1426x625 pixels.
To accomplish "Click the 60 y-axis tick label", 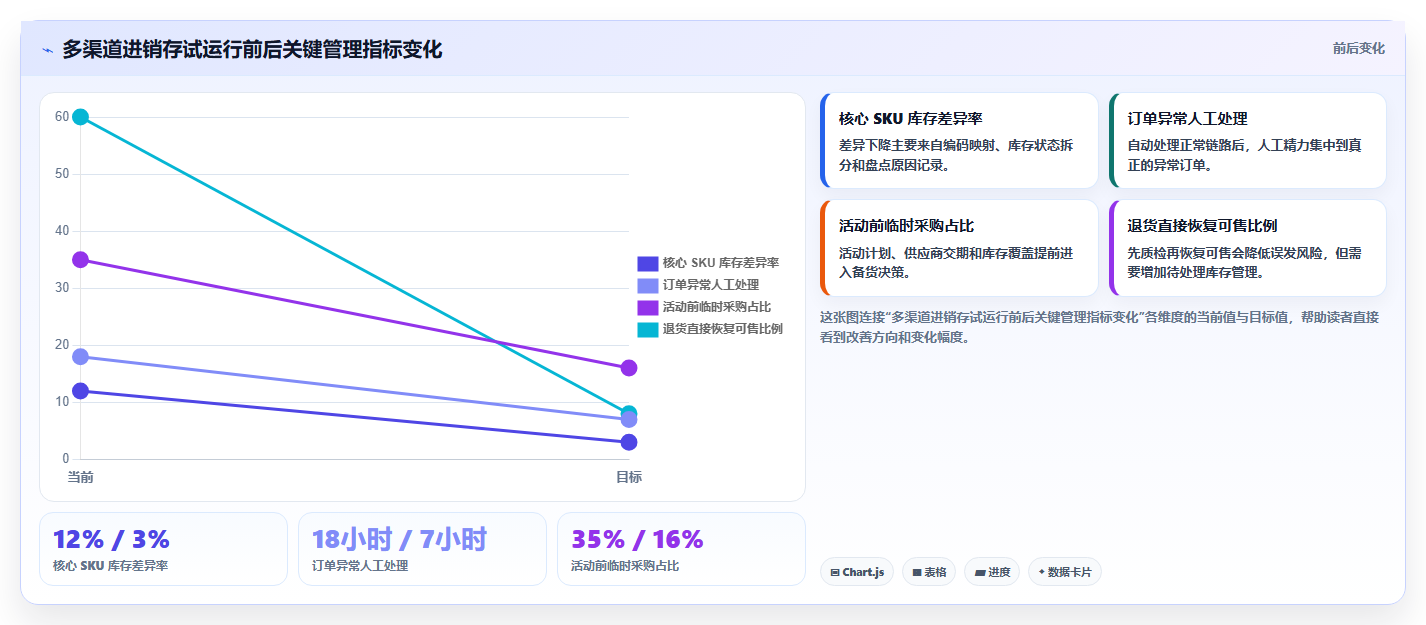I will [x=62, y=117].
